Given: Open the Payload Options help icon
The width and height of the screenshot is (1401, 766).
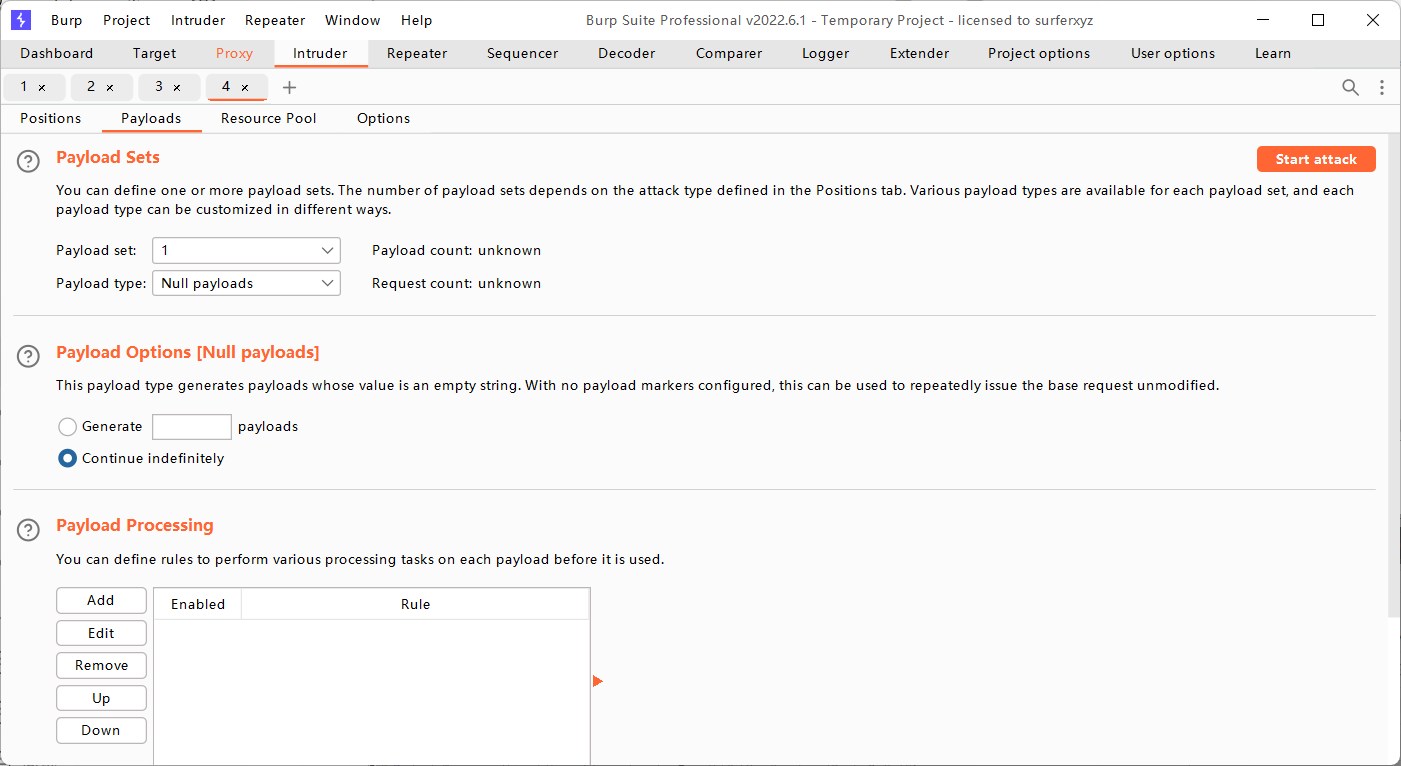Looking at the screenshot, I should coord(29,356).
